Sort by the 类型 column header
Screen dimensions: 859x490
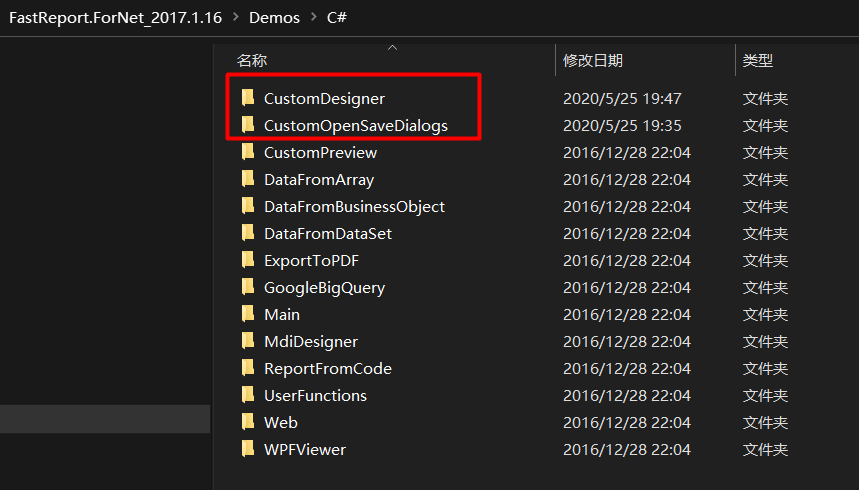coord(758,60)
